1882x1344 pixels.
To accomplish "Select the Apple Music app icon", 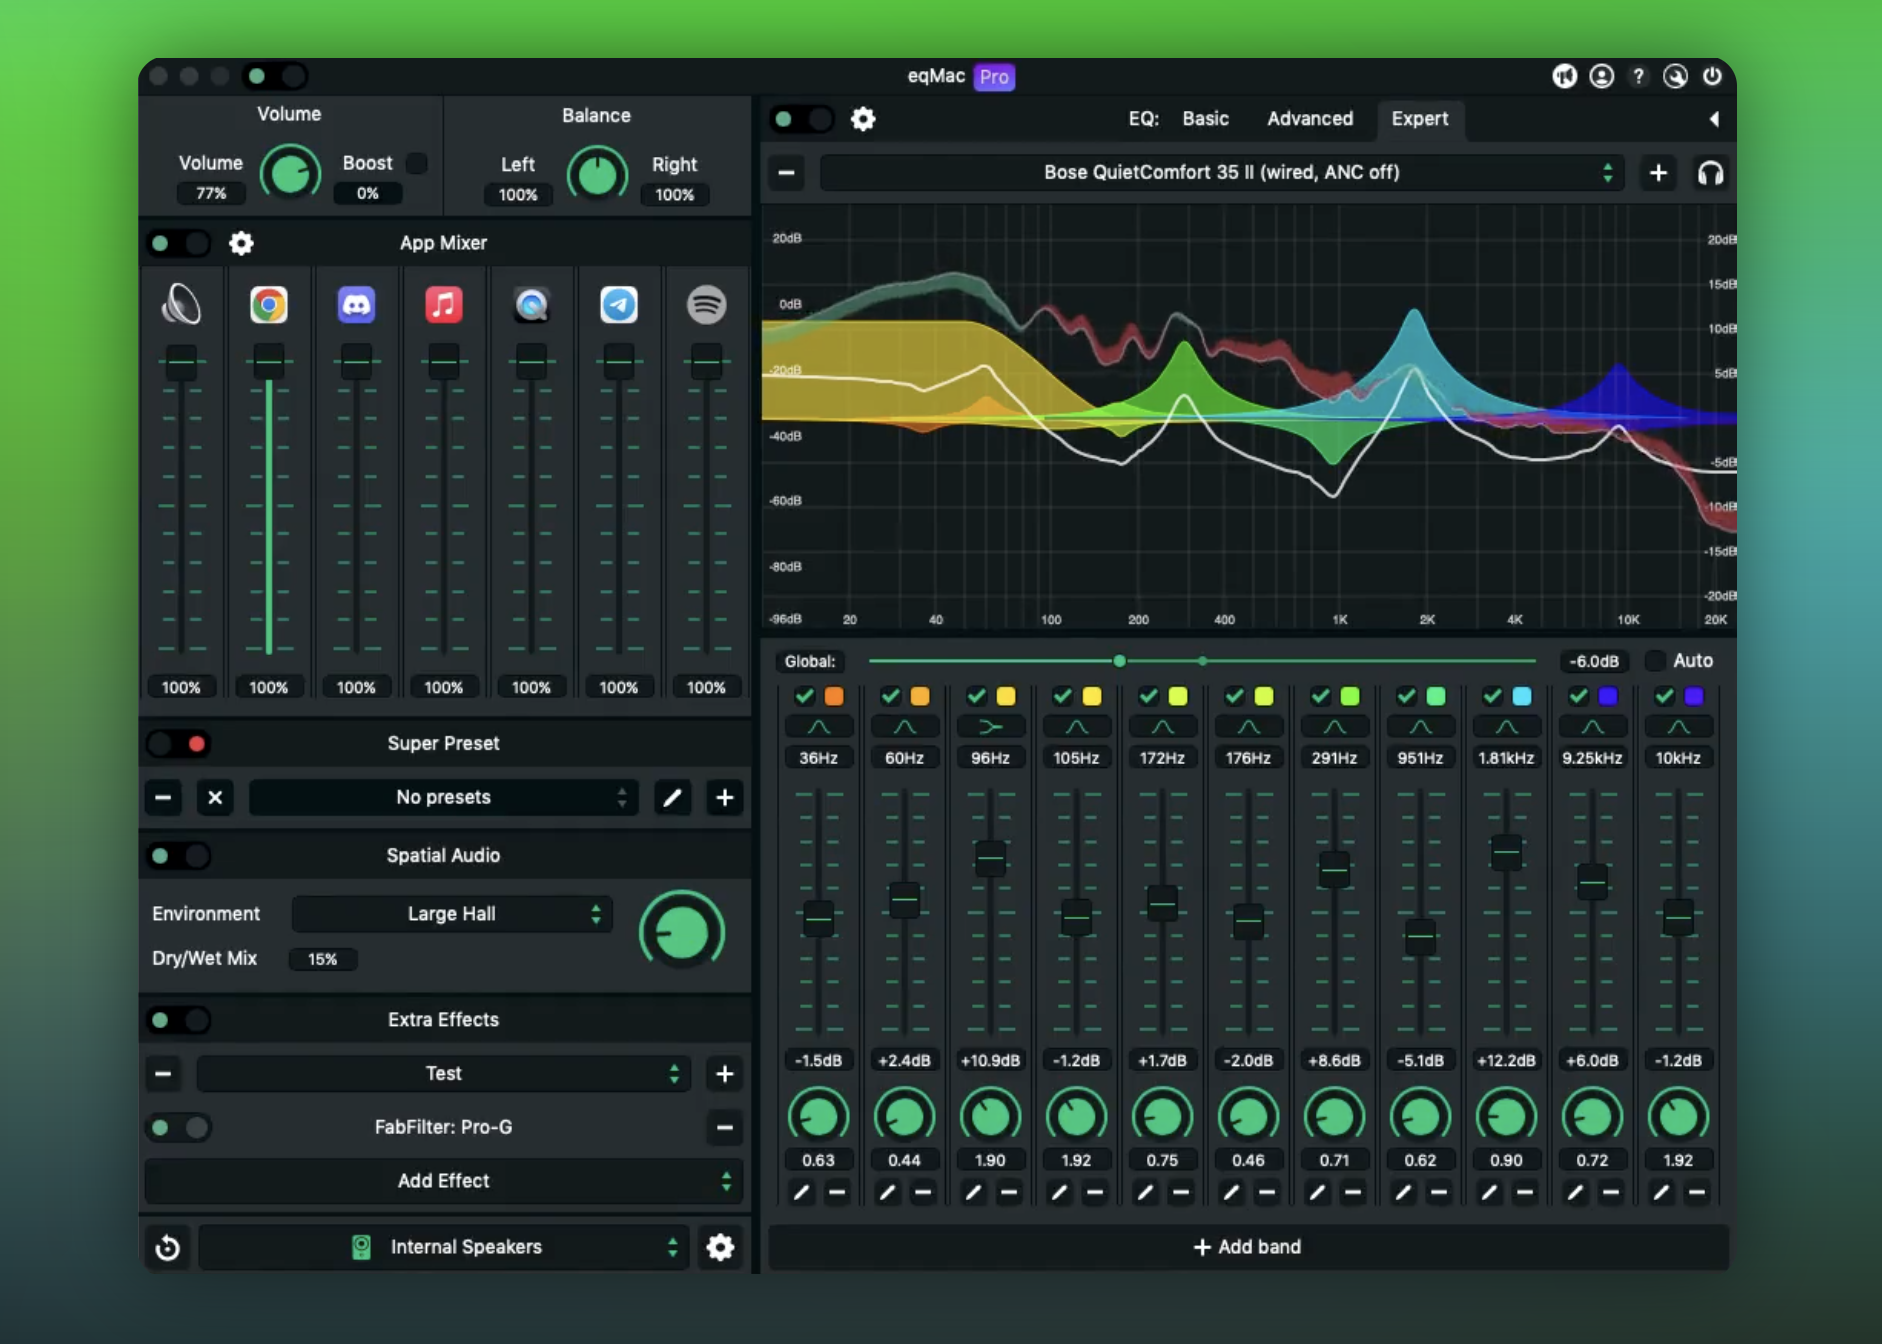I will pos(443,305).
